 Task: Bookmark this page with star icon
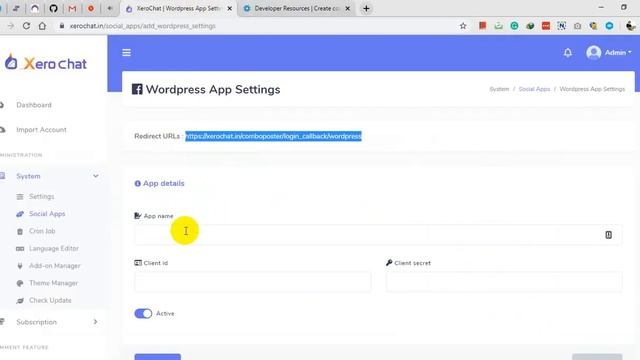point(463,26)
